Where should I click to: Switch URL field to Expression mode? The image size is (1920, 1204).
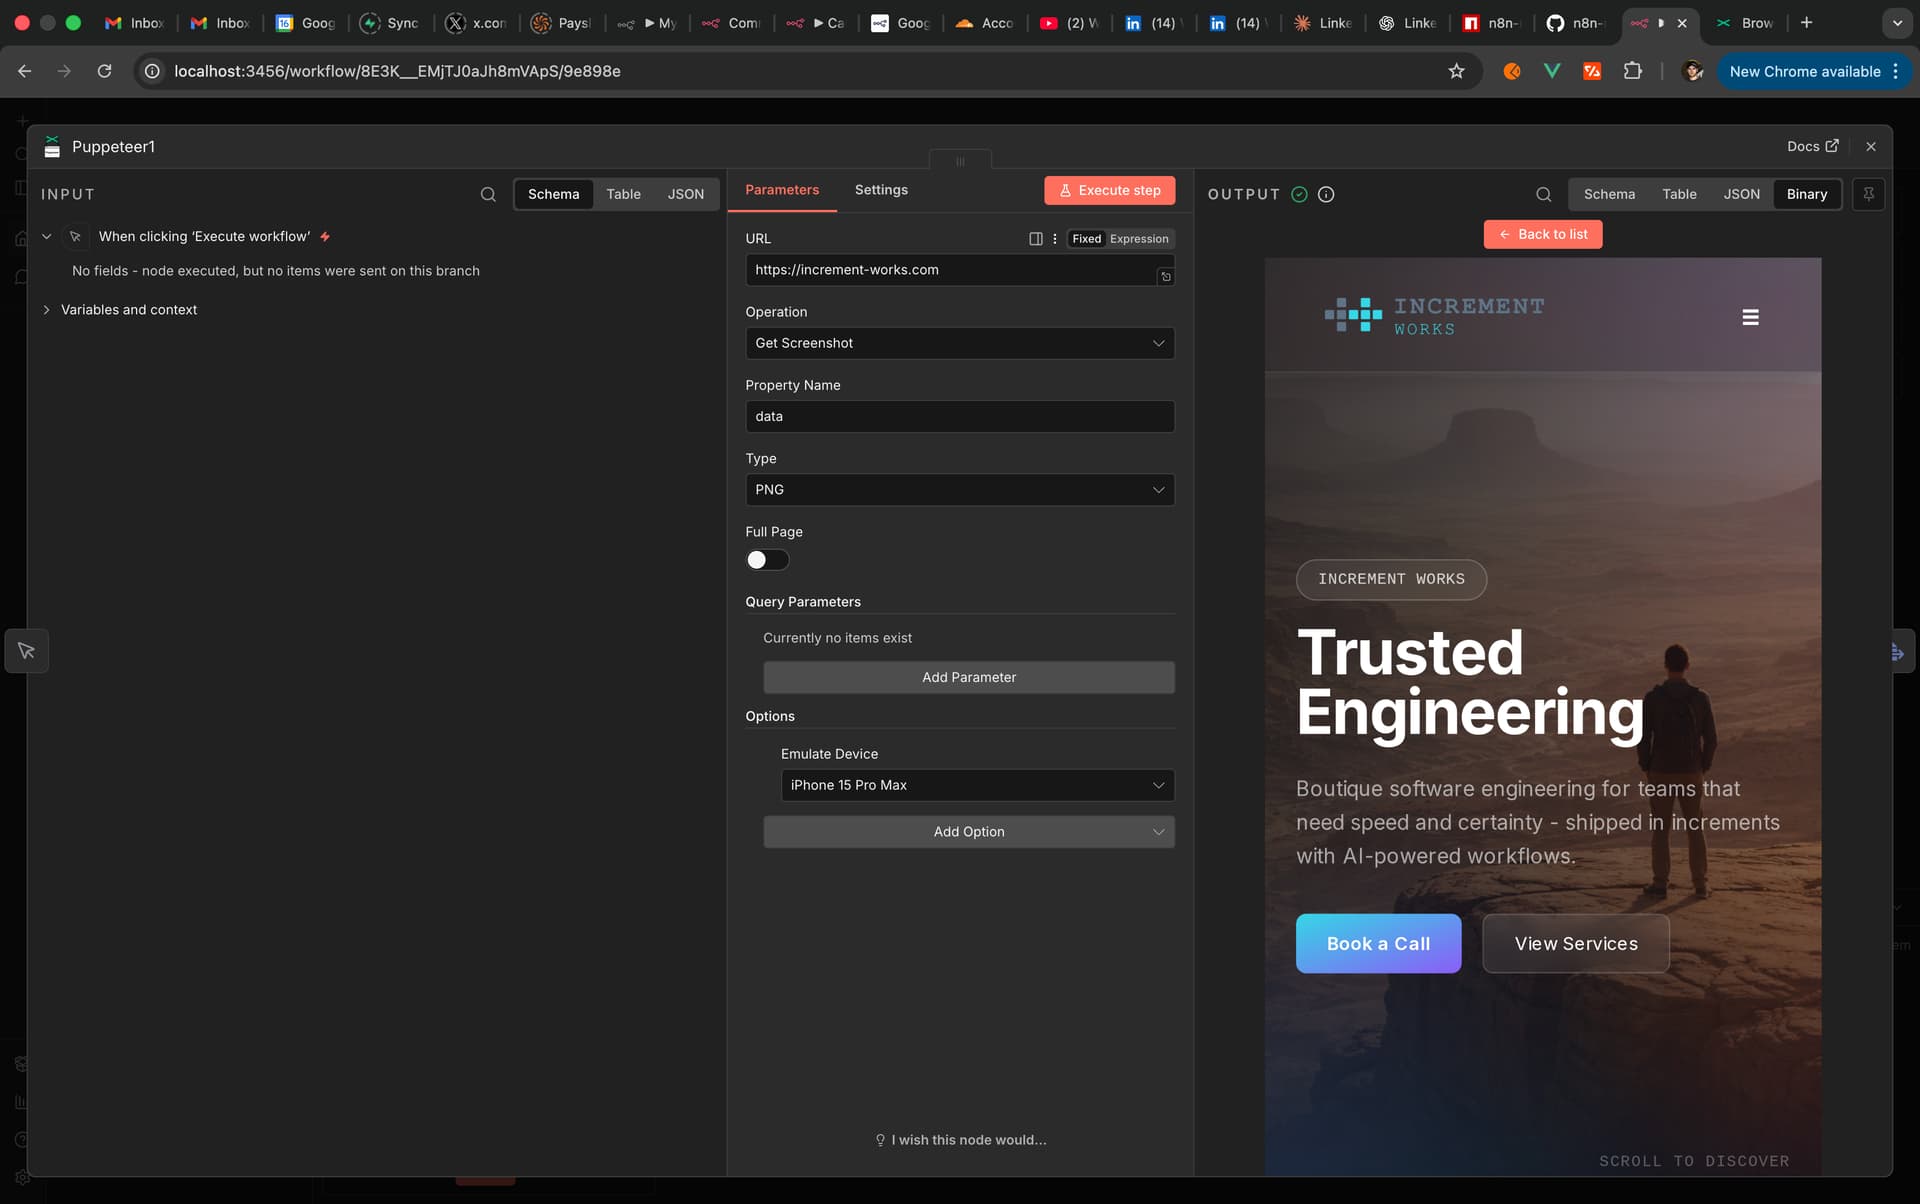pyautogui.click(x=1139, y=239)
